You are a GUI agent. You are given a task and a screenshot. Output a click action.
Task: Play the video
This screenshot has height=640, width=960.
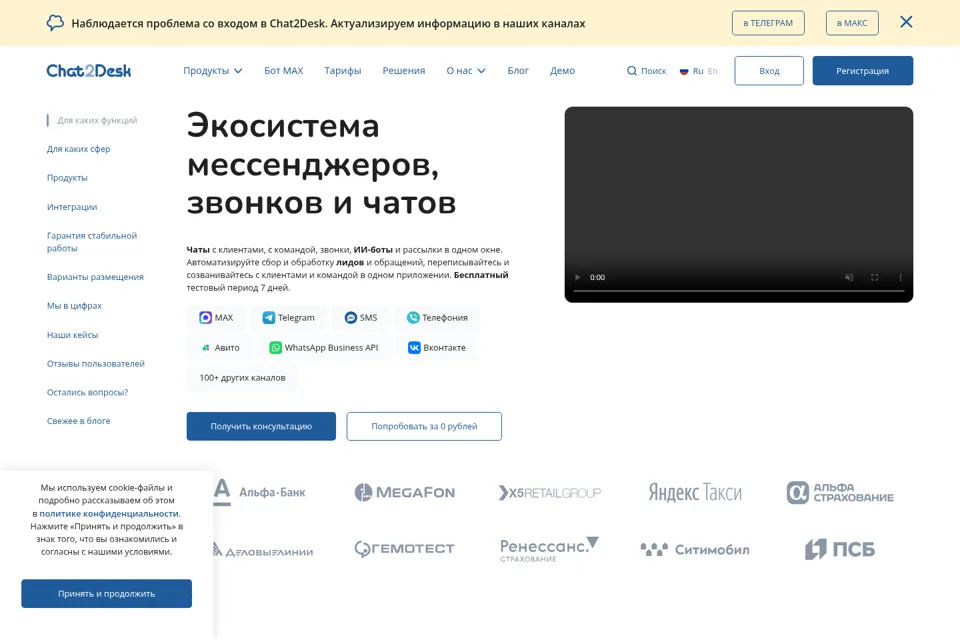pyautogui.click(x=577, y=277)
